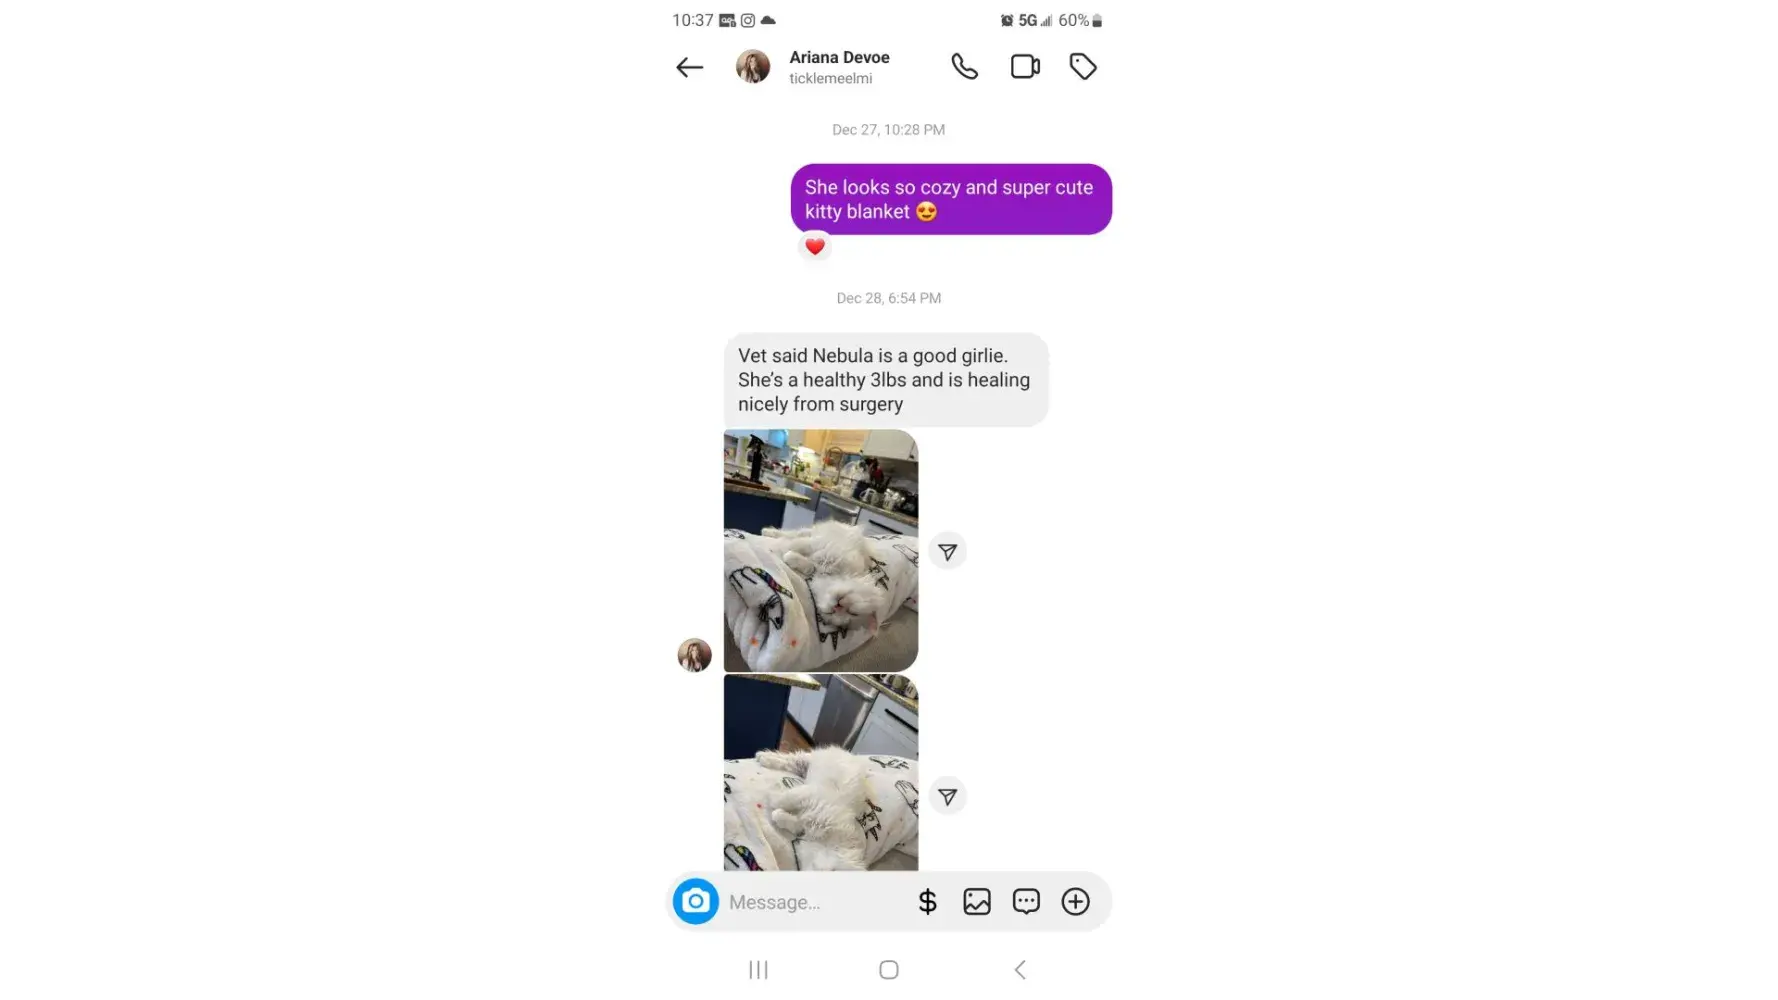Screen dimensions: 1778x1000
Task: Open the photo gallery picker icon
Action: click(977, 902)
